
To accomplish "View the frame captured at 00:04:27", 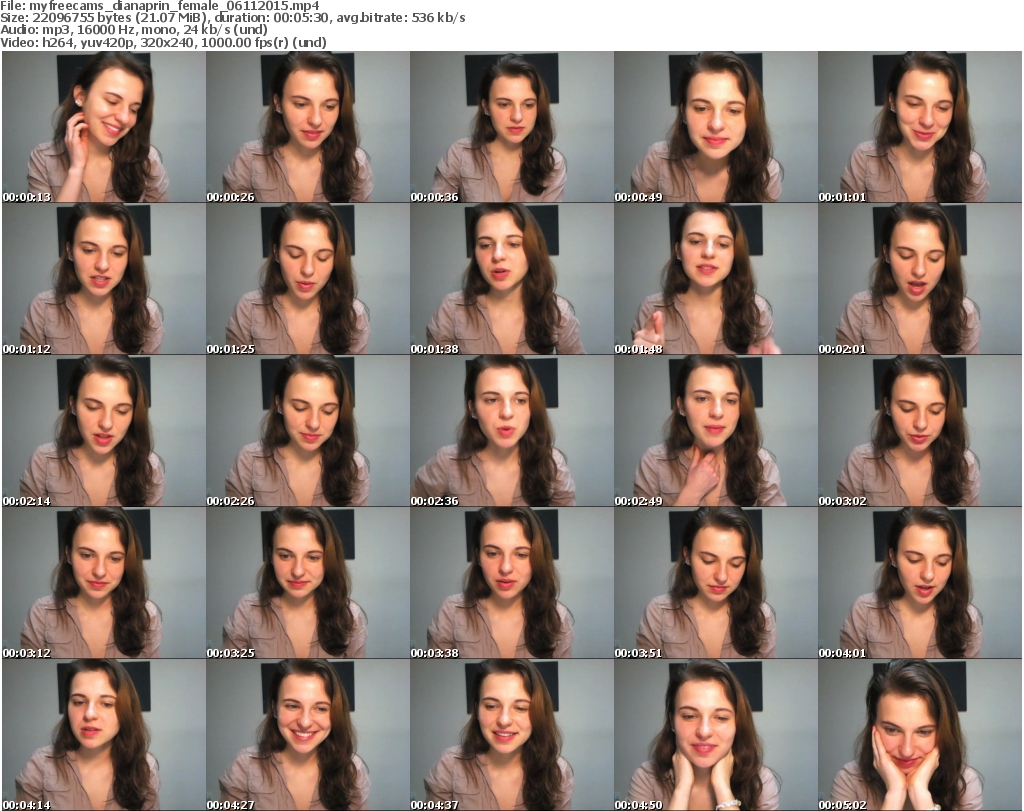I will pyautogui.click(x=308, y=735).
